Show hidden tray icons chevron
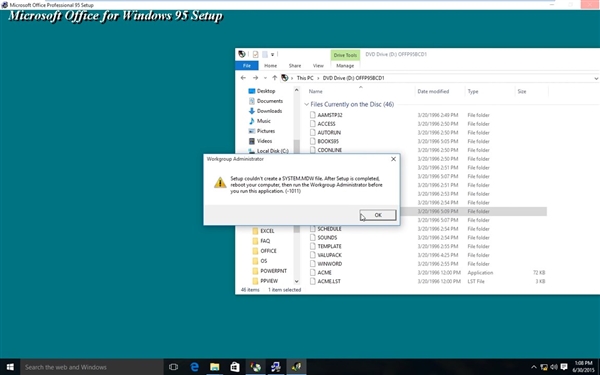This screenshot has height=375, width=600. coord(534,367)
